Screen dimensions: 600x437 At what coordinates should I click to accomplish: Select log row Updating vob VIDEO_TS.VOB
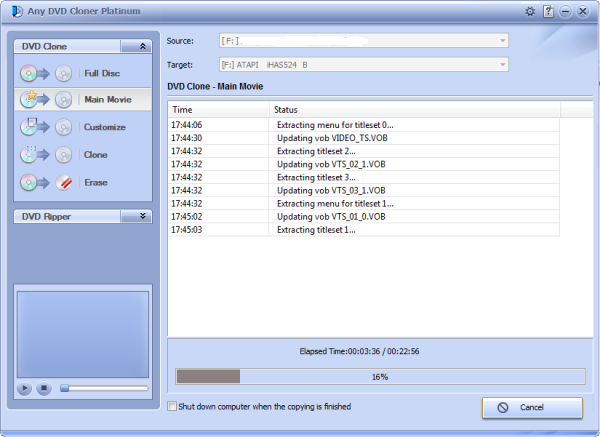364,138
